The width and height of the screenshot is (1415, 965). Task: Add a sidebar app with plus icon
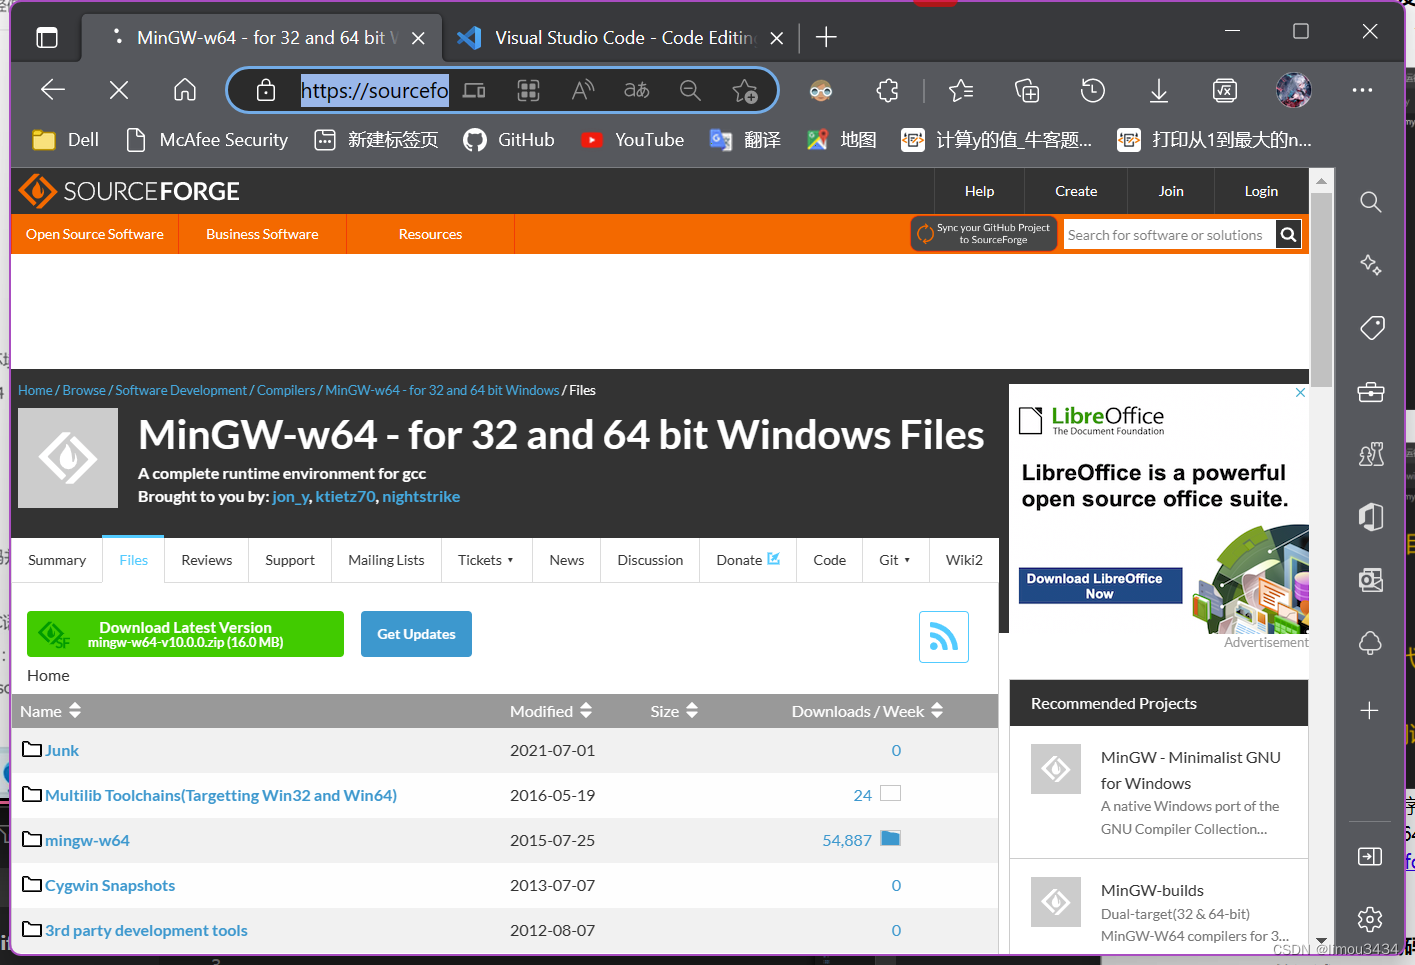tap(1370, 710)
